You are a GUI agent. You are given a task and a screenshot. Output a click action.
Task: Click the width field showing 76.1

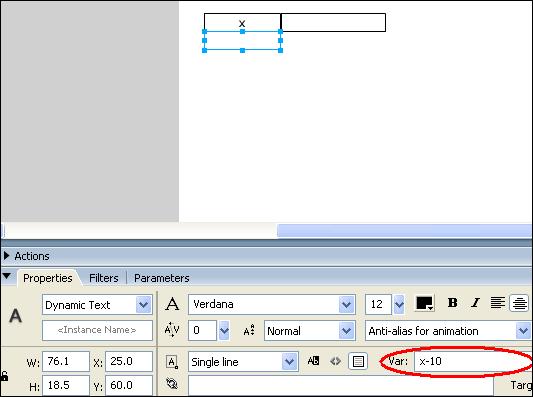click(x=66, y=361)
